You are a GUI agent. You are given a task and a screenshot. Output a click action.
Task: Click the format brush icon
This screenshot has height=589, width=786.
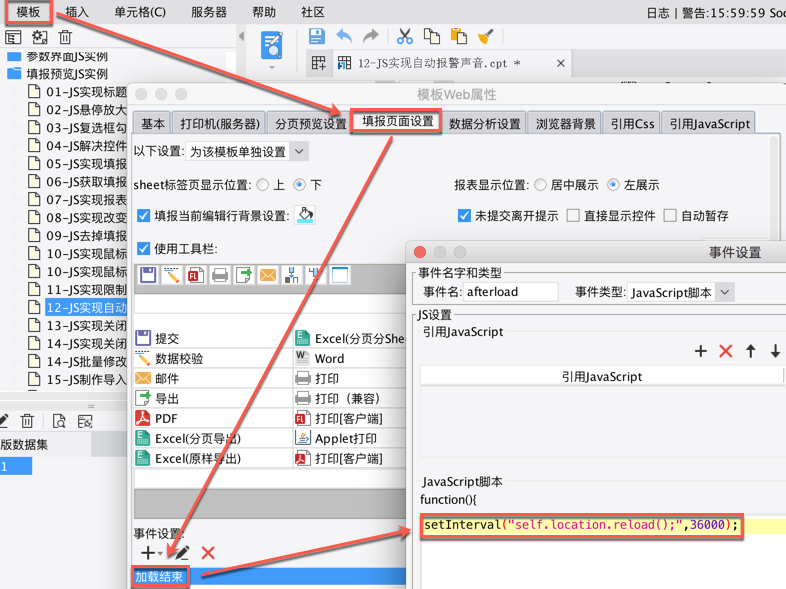(485, 36)
